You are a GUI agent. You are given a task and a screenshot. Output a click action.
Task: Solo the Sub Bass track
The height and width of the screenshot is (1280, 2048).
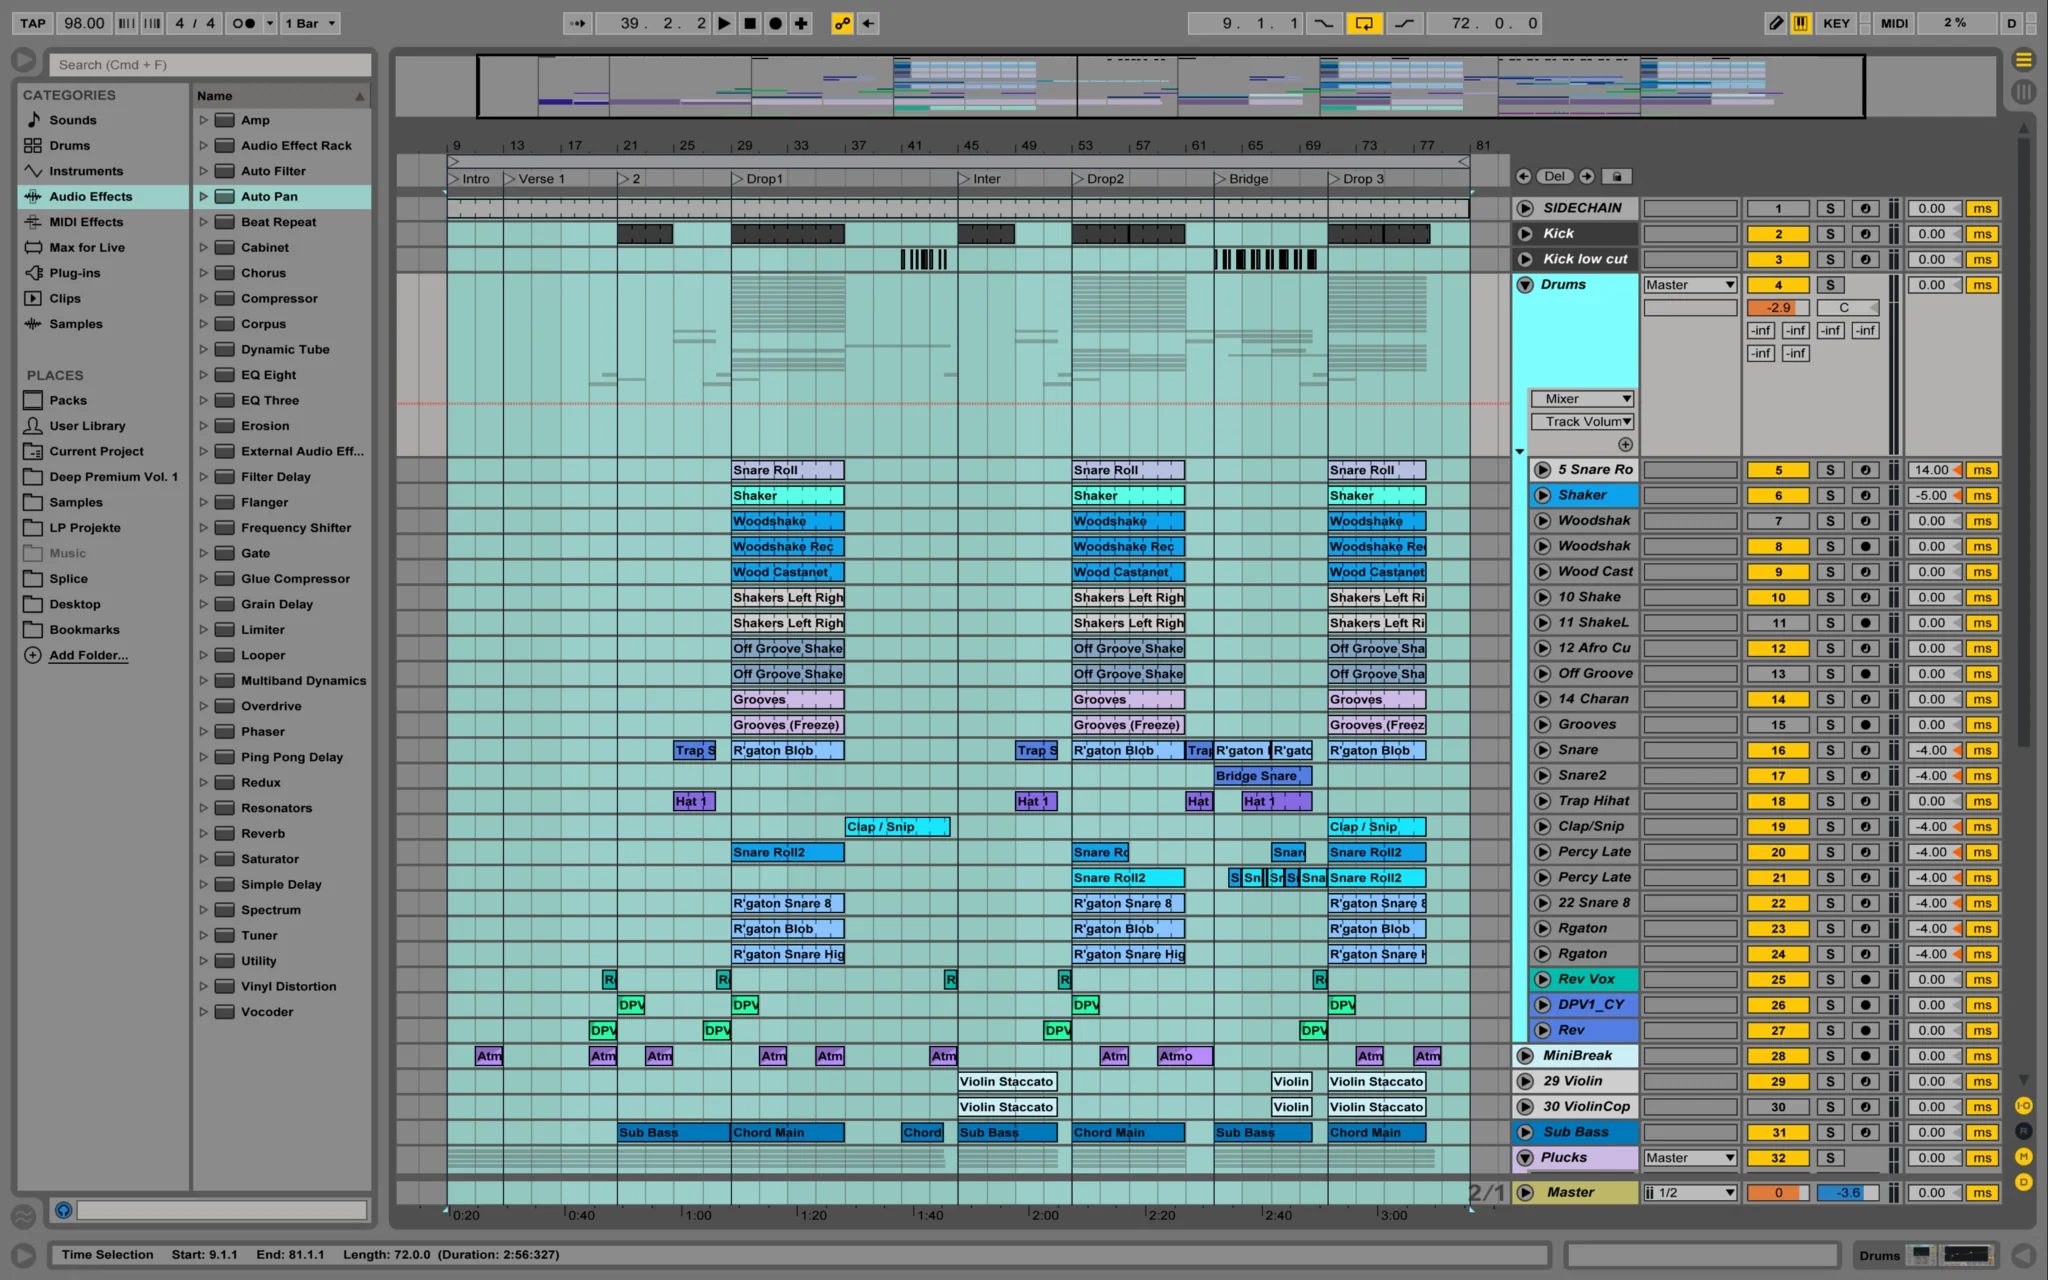pyautogui.click(x=1830, y=1132)
